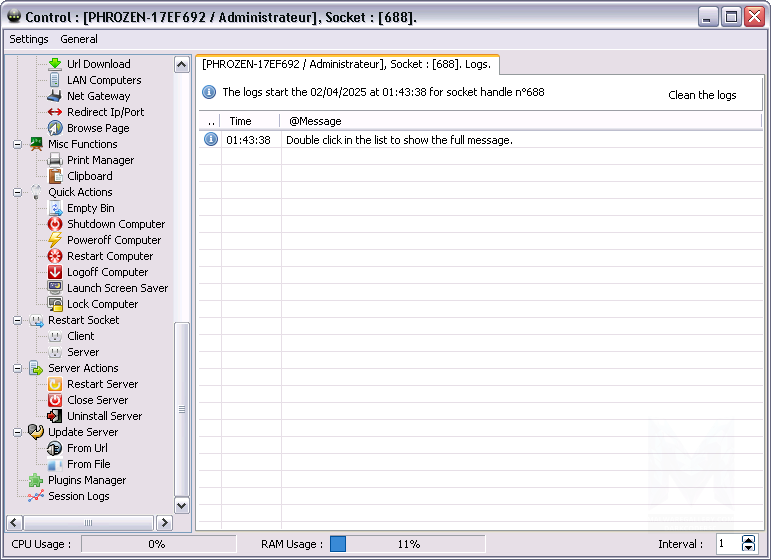
Task: Click the Uninstall Server icon
Action: pos(55,416)
